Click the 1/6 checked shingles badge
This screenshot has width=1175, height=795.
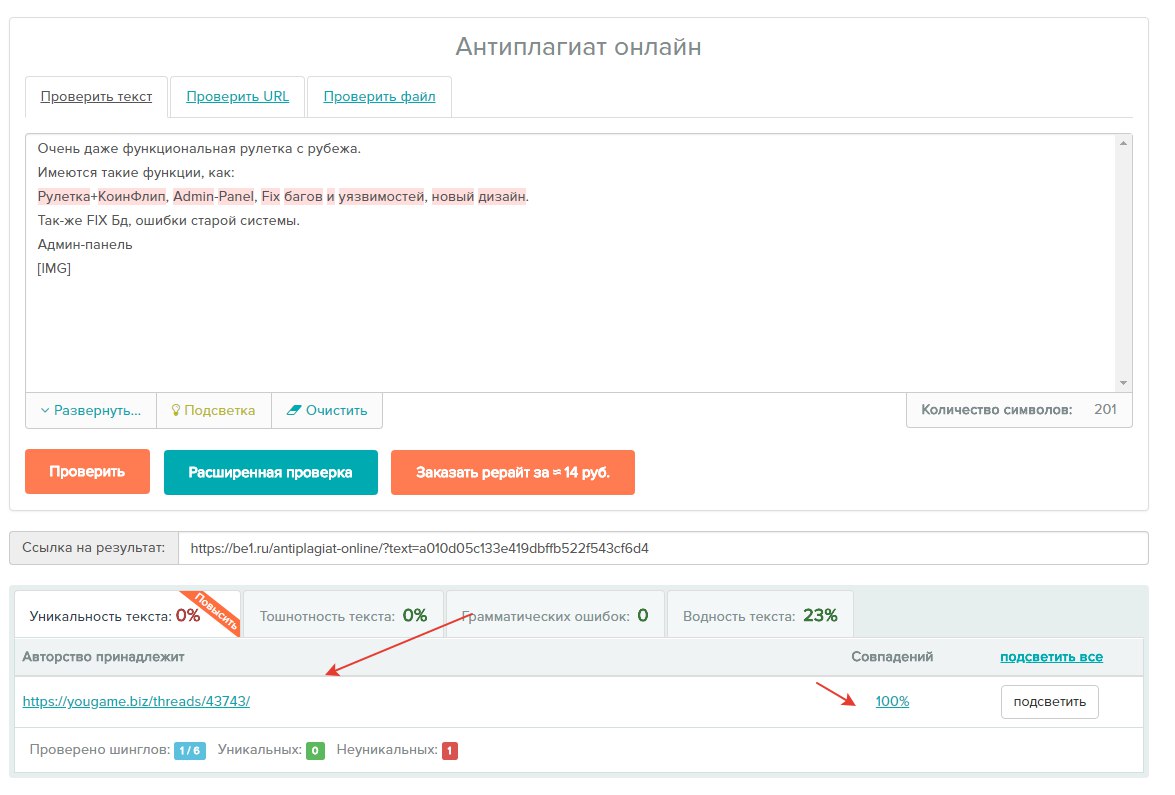pyautogui.click(x=190, y=751)
